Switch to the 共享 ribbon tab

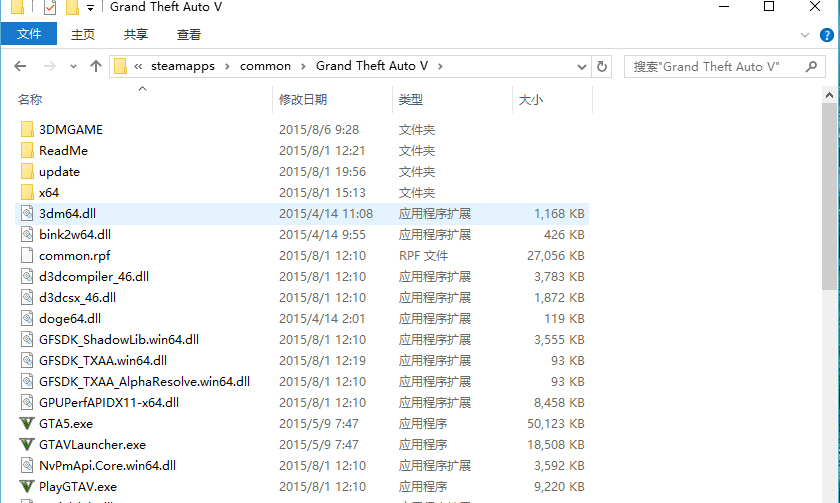coord(136,35)
